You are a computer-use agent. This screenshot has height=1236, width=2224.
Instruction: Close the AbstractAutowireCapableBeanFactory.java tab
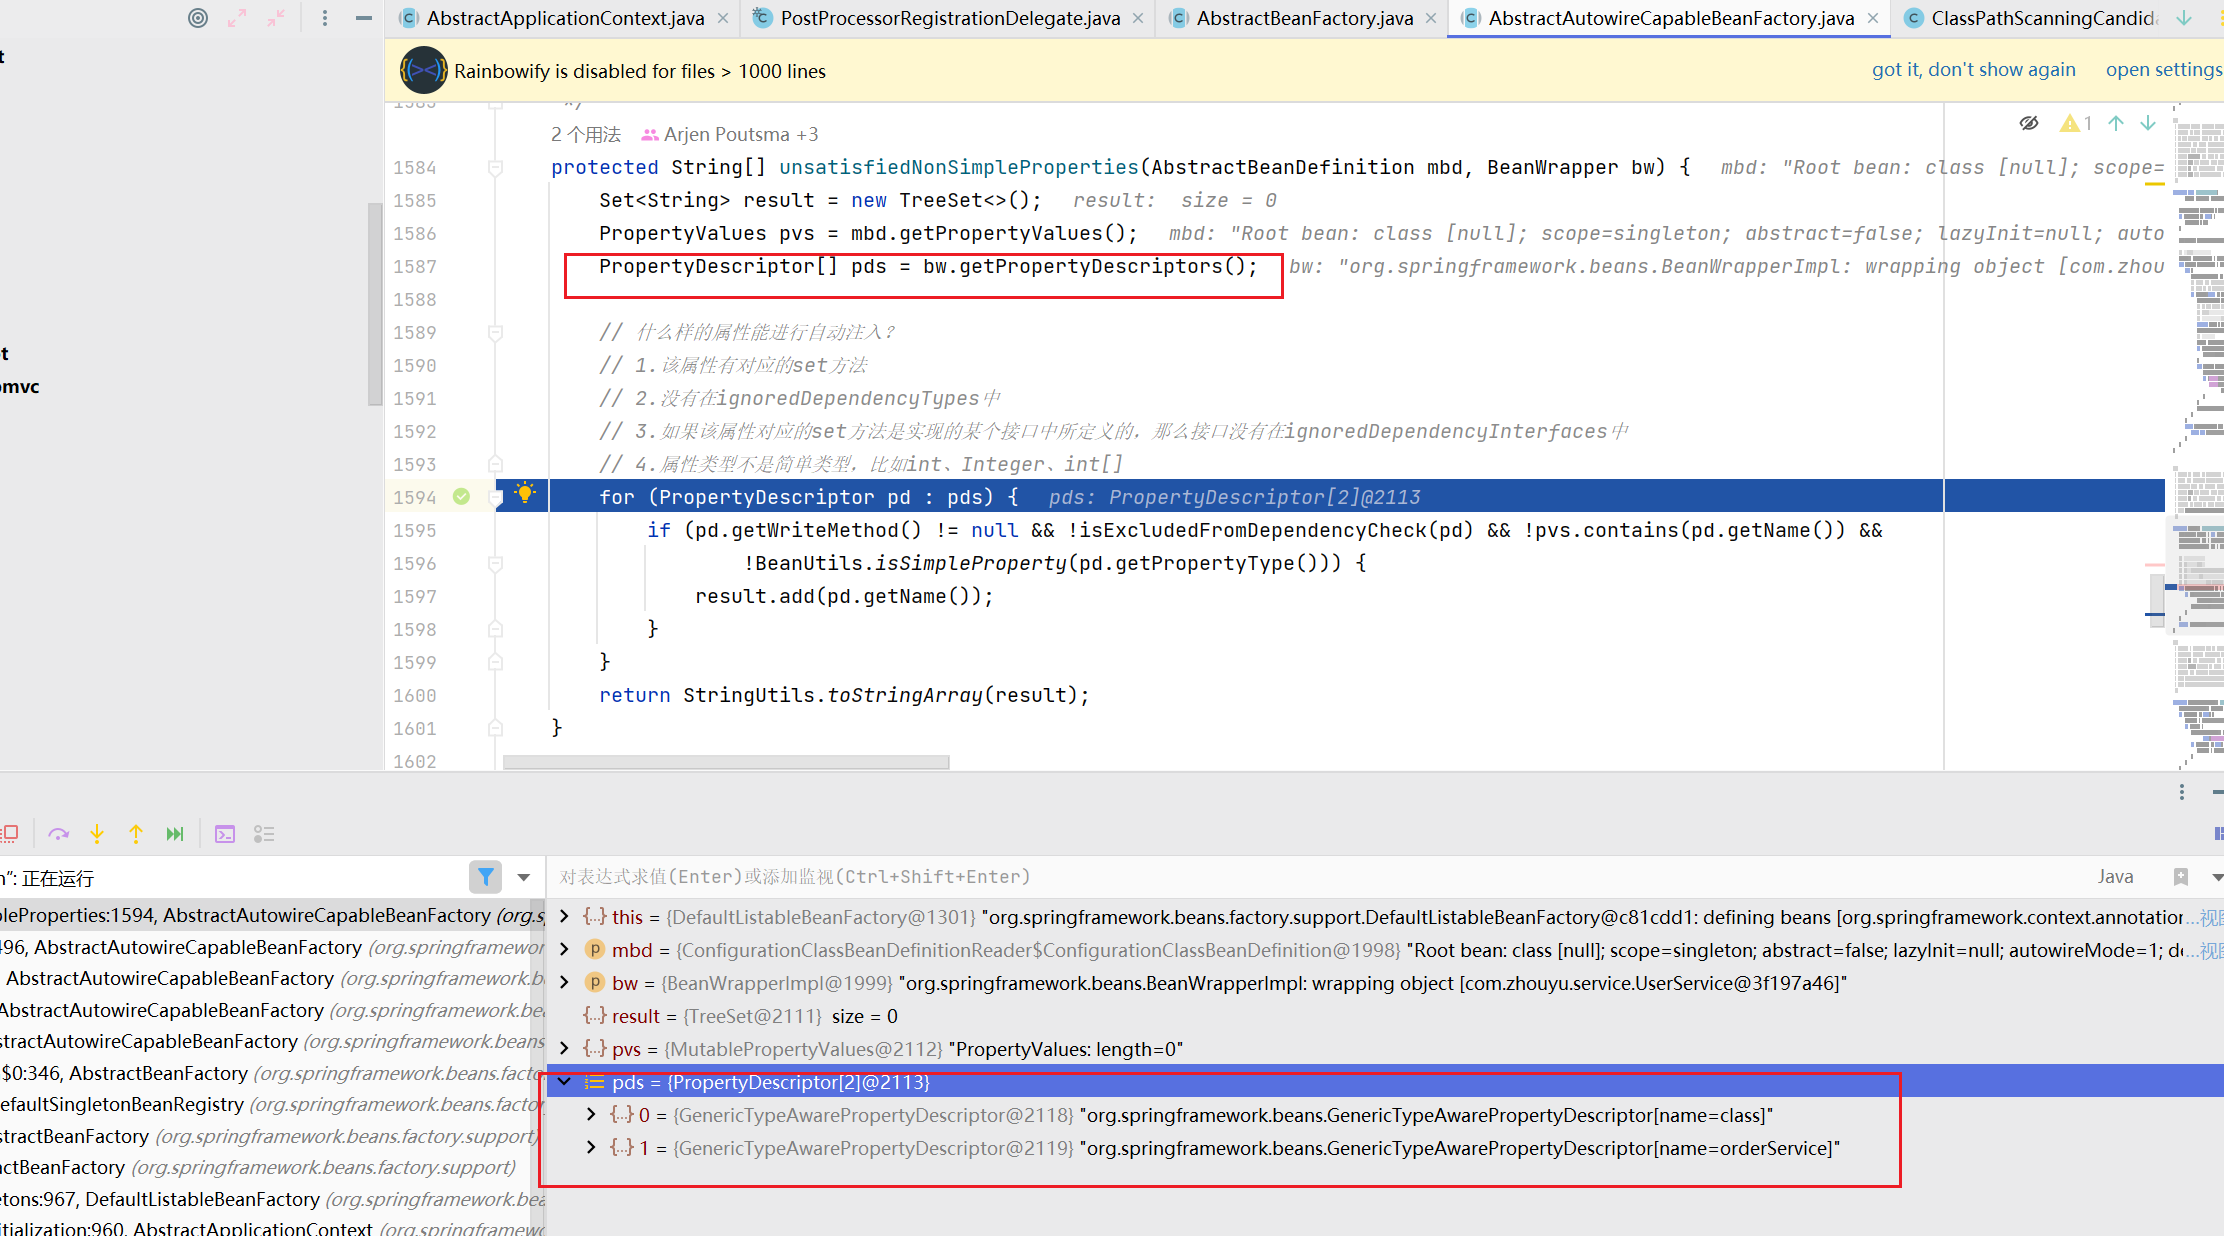[x=1873, y=18]
